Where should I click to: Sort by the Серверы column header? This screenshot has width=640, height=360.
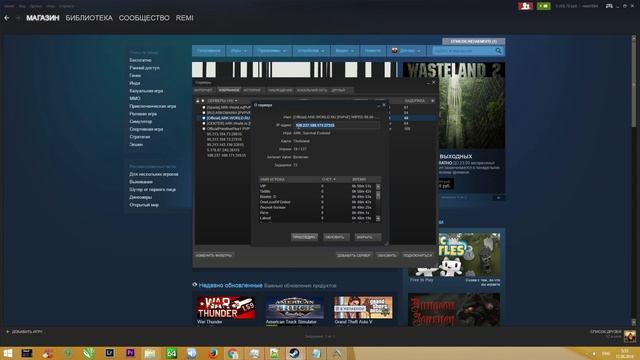pyautogui.click(x=222, y=100)
